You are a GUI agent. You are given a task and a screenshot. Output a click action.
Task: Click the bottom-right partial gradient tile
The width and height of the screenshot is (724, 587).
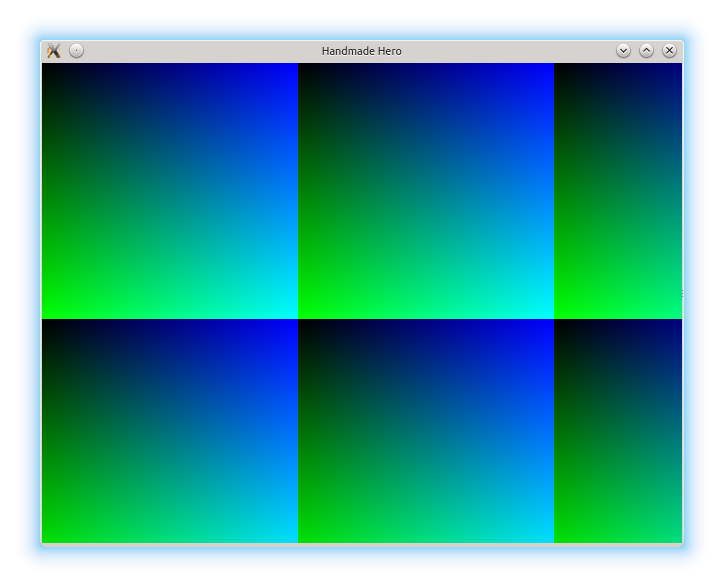click(618, 431)
